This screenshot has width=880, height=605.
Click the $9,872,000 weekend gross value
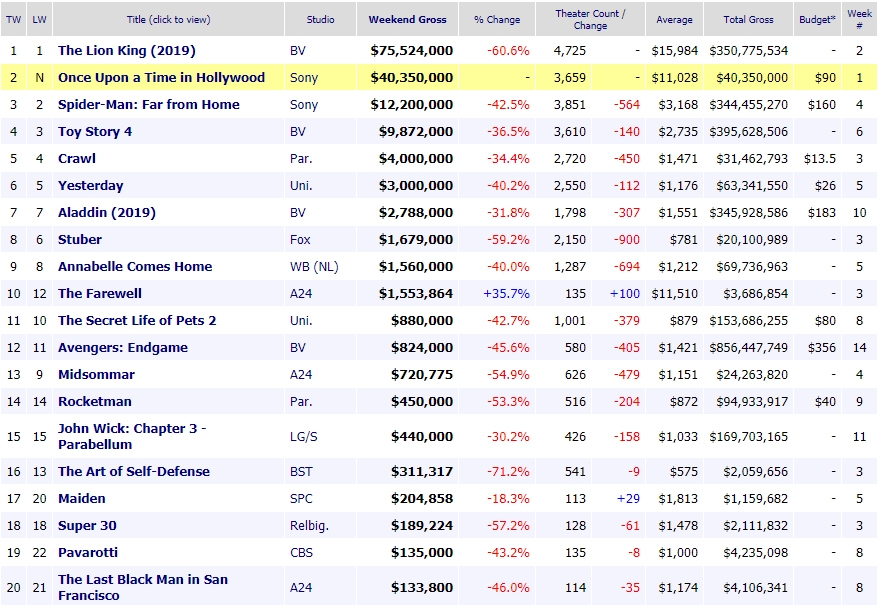pos(416,131)
